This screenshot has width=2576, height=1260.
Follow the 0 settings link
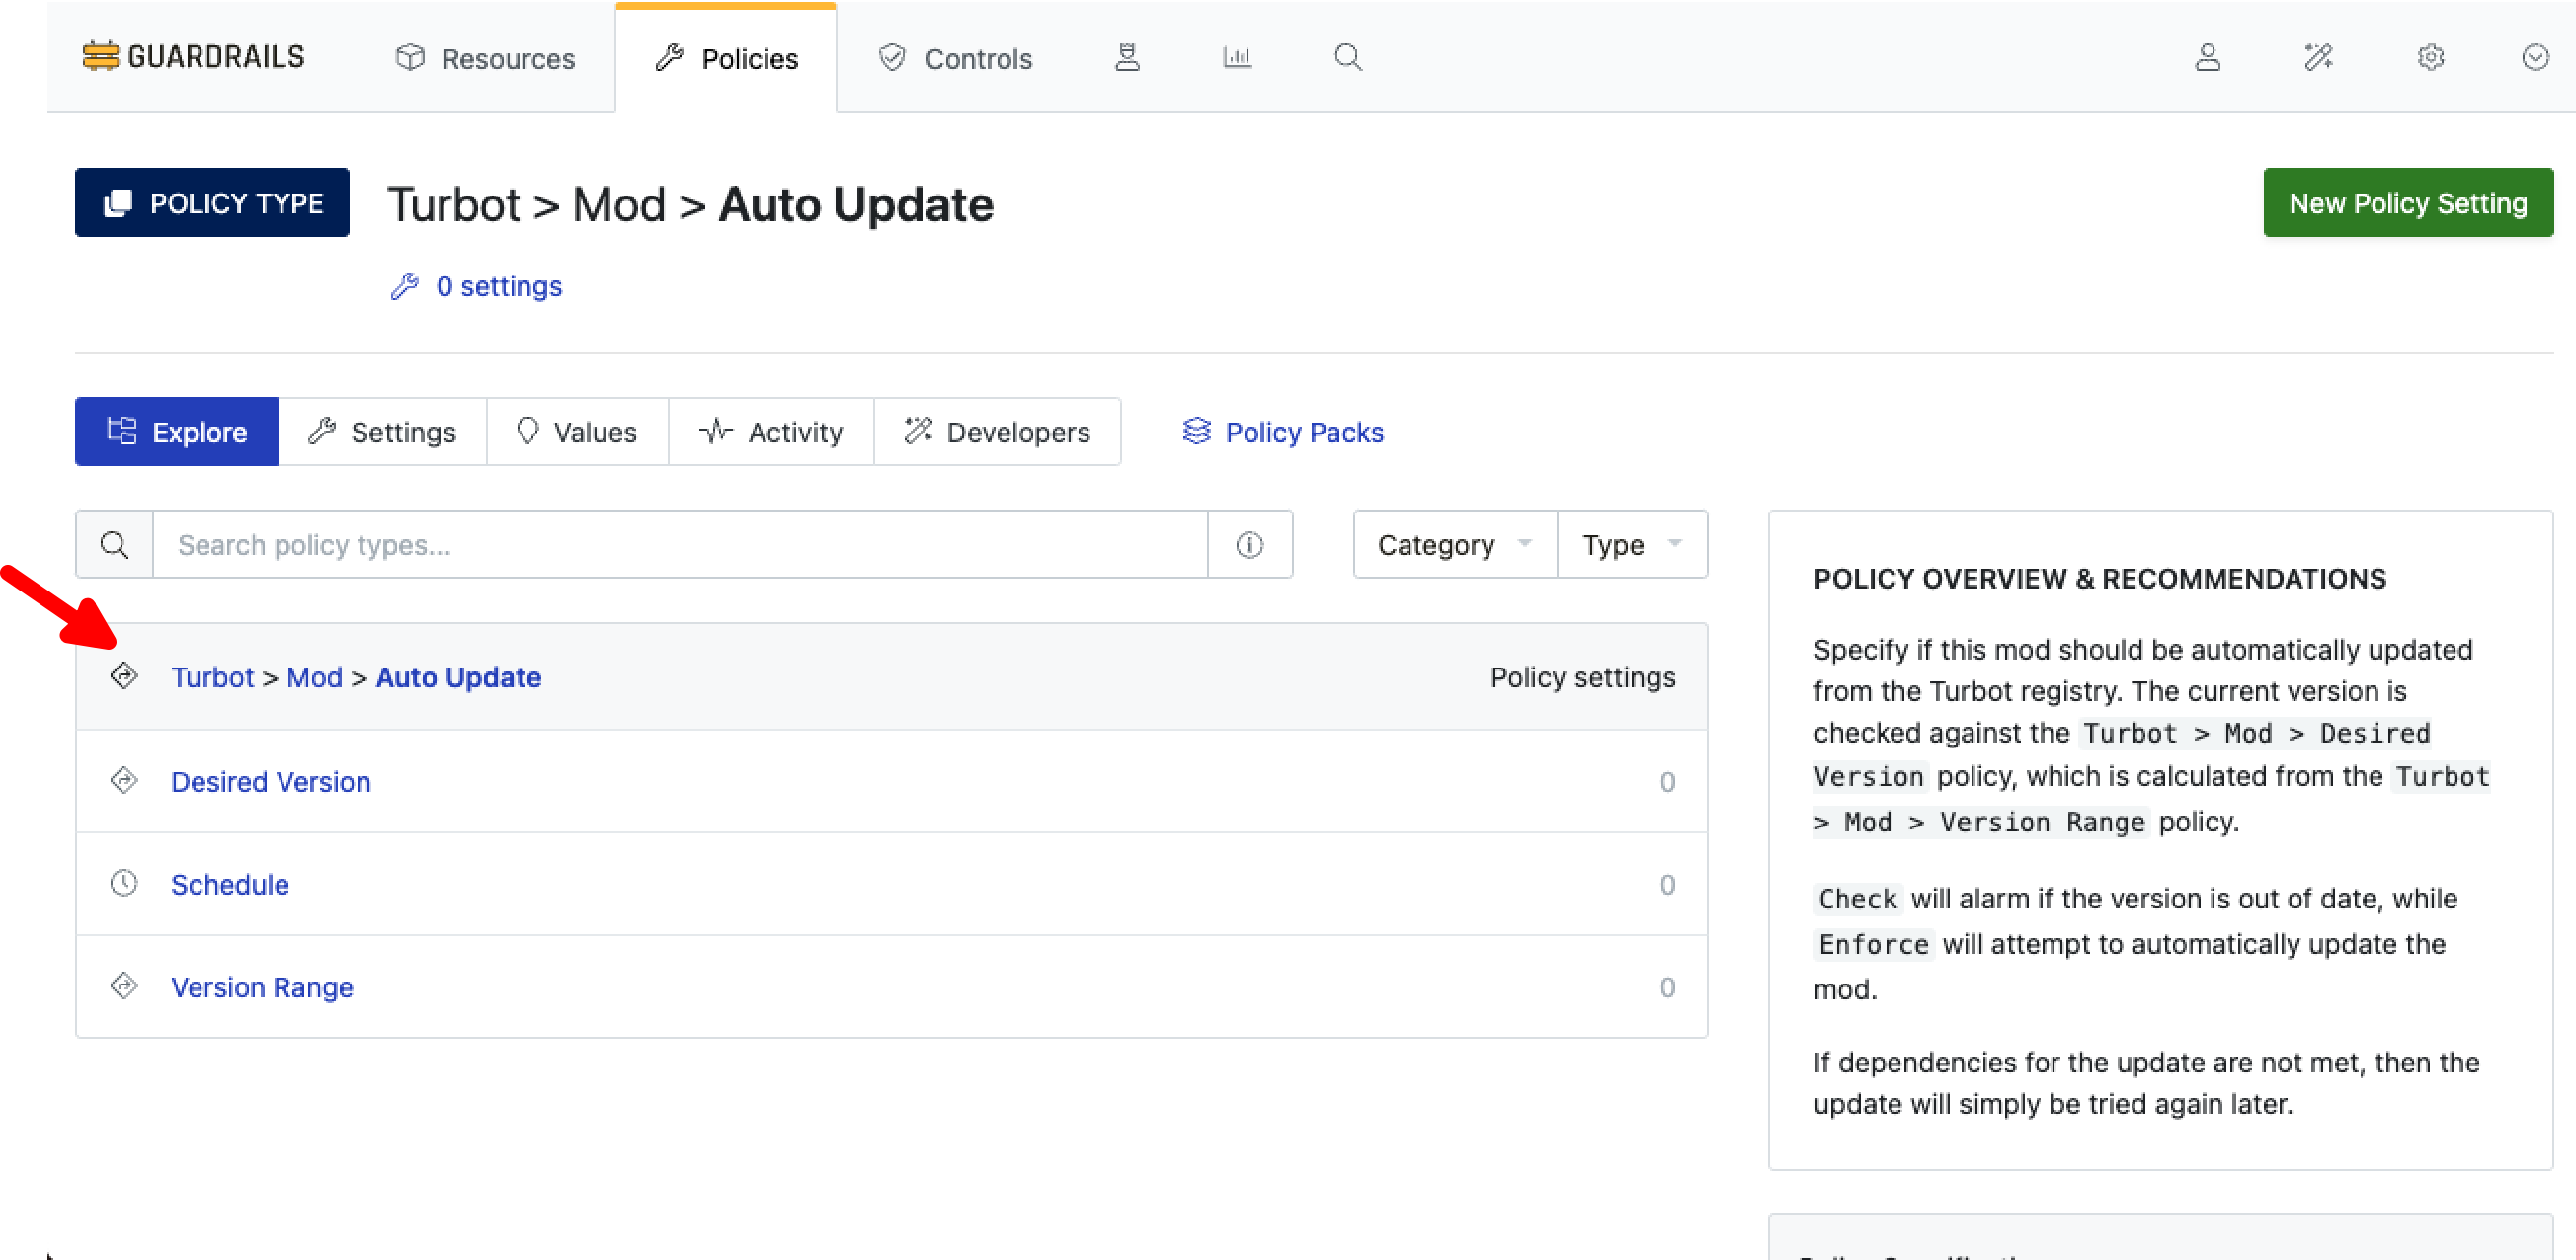tap(498, 287)
